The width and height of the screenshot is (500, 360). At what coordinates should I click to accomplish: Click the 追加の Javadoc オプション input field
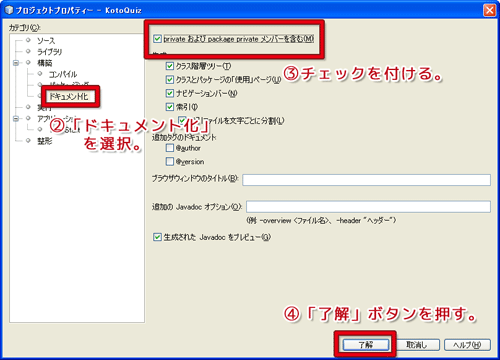(x=368, y=207)
